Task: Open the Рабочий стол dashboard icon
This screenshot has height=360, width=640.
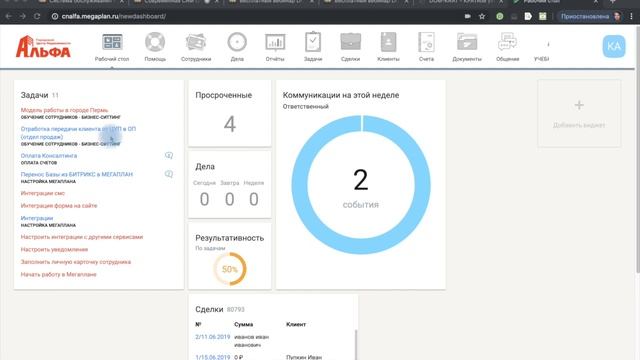Action: coord(112,42)
